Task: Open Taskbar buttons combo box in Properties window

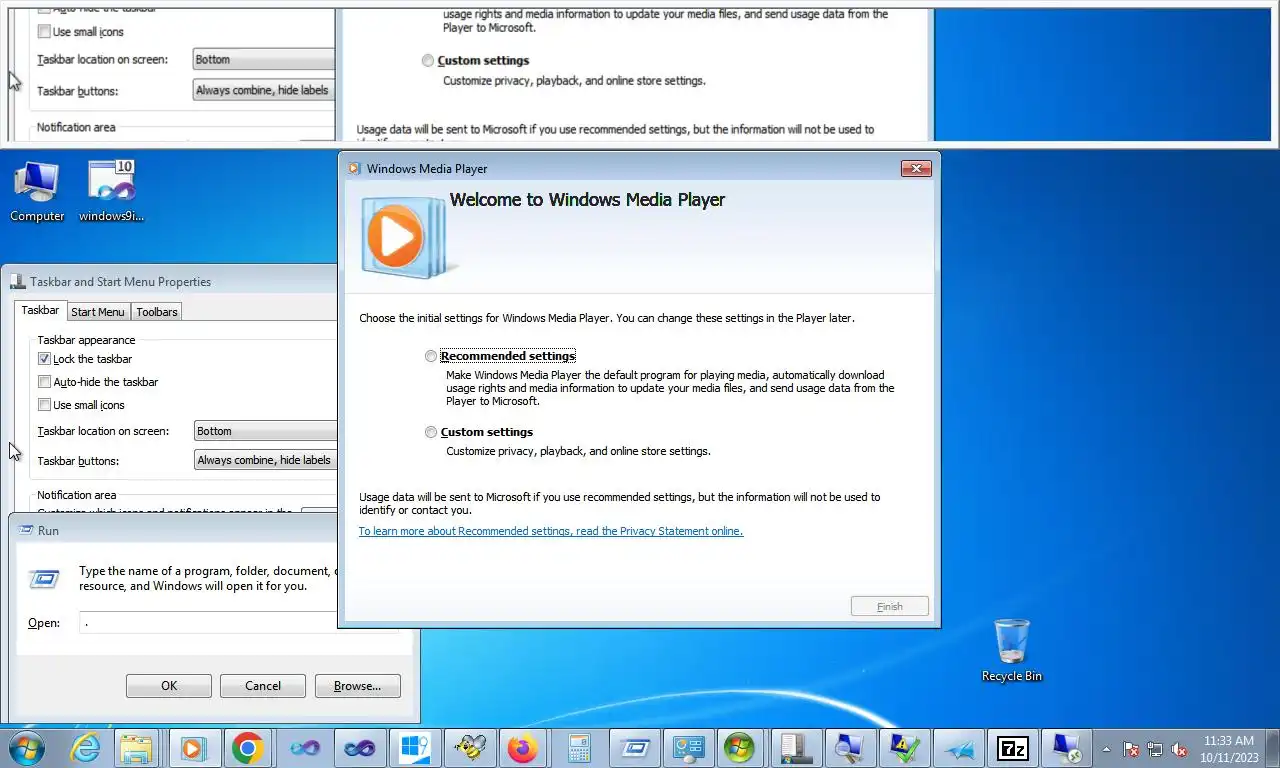Action: coord(265,460)
